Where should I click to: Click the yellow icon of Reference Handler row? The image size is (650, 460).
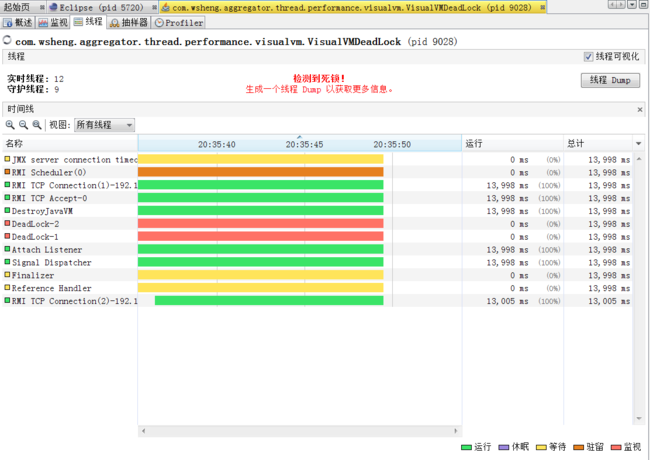(7, 287)
